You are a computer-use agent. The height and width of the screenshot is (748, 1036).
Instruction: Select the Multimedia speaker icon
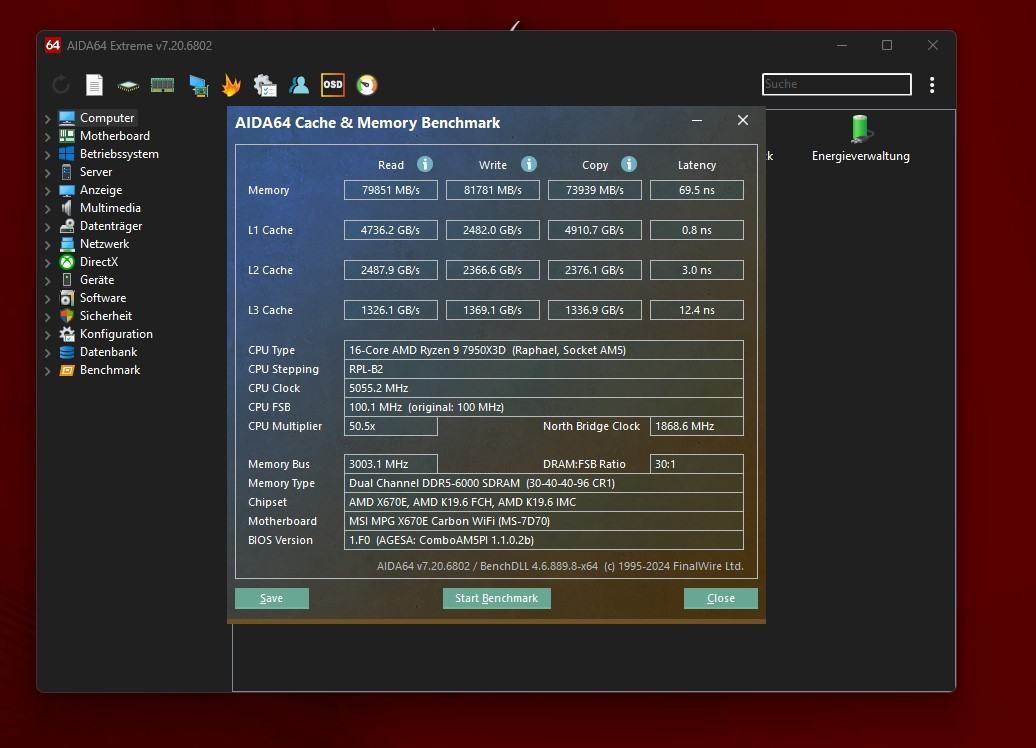pos(67,207)
